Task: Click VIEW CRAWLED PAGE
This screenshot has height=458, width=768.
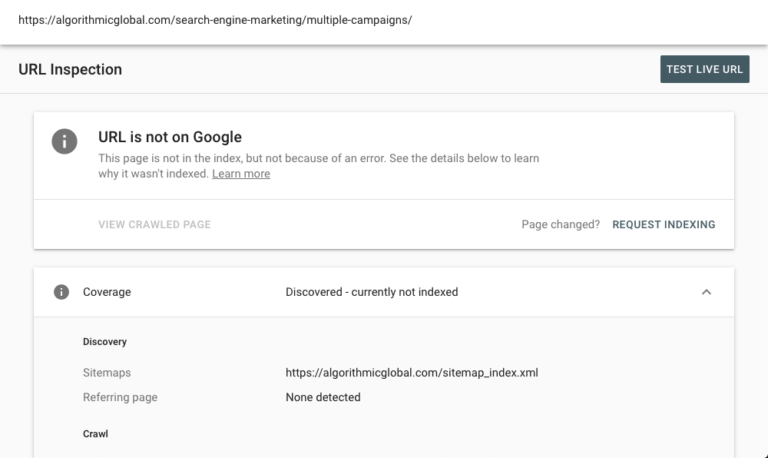Action: pyautogui.click(x=154, y=225)
